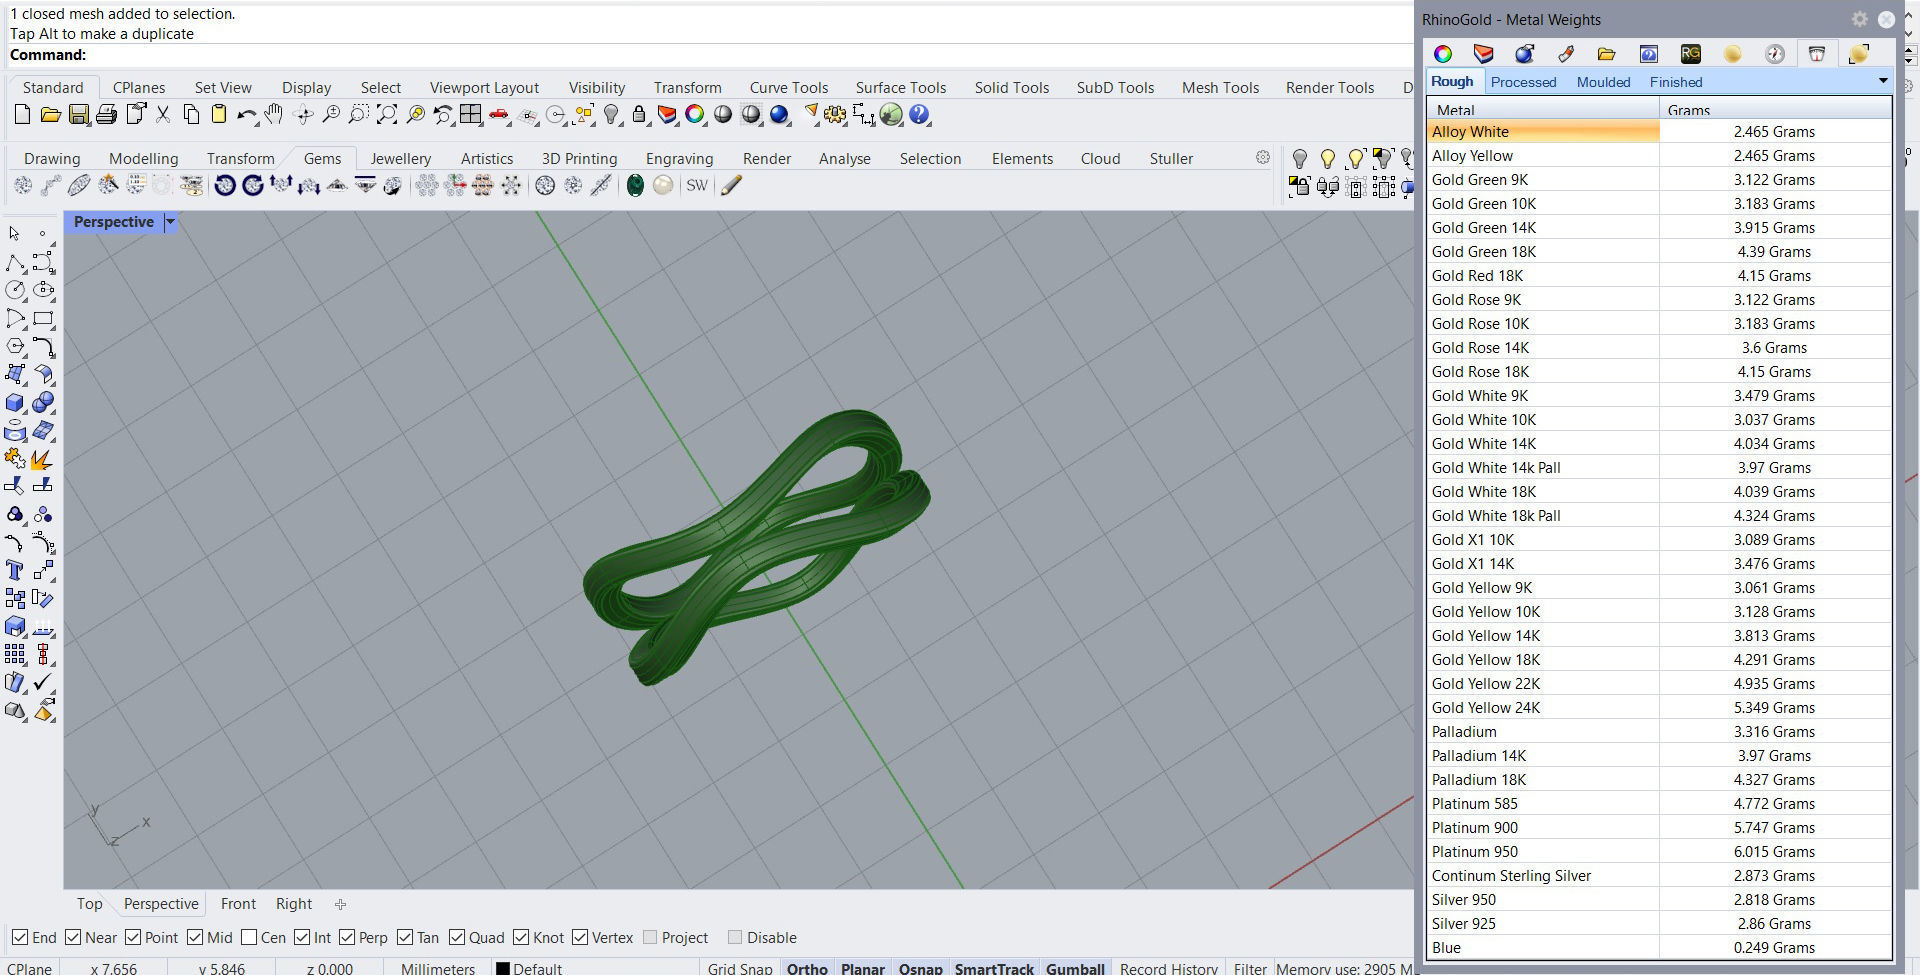Click the compass icon in RhinoGold panel
The image size is (1920, 975).
[x=1774, y=54]
